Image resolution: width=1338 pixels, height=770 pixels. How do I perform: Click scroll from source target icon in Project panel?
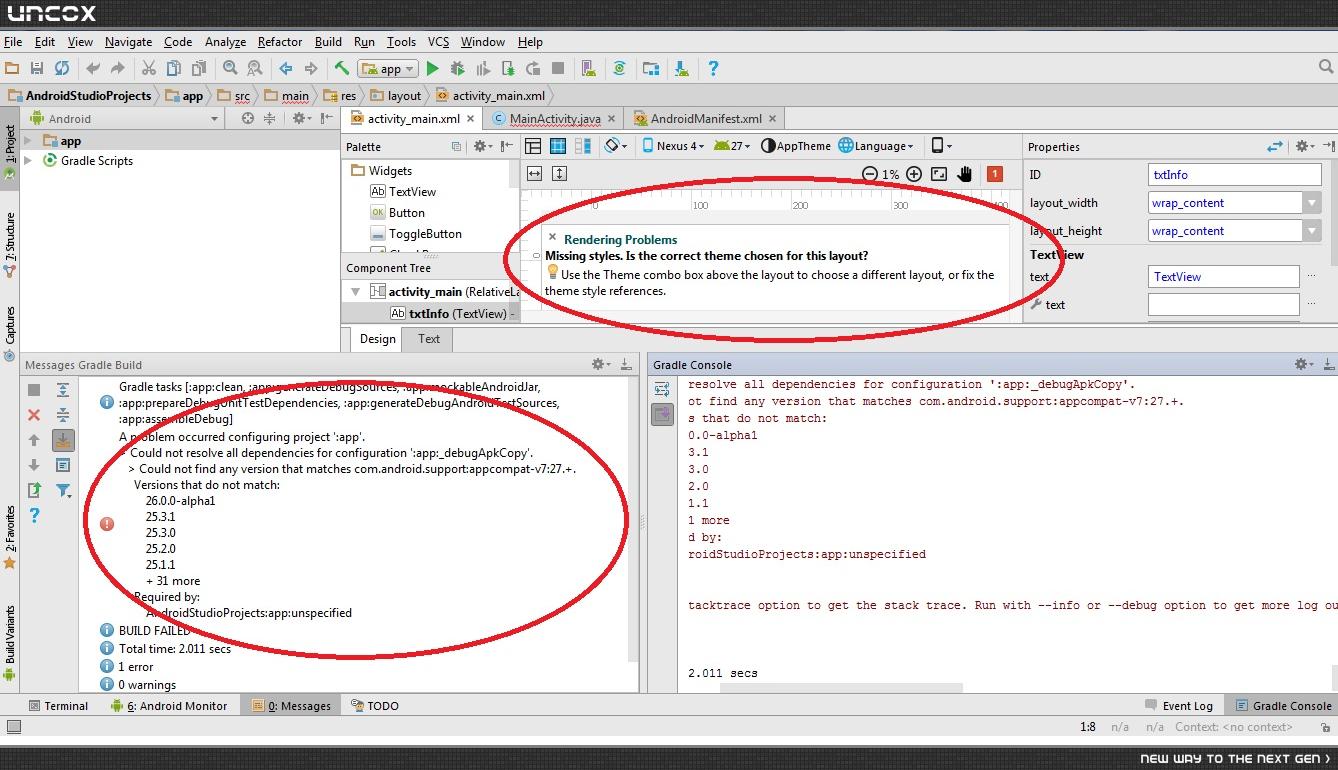[248, 118]
